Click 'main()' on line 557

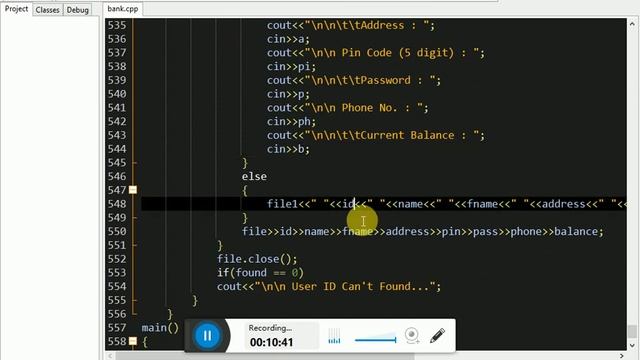[160, 328]
